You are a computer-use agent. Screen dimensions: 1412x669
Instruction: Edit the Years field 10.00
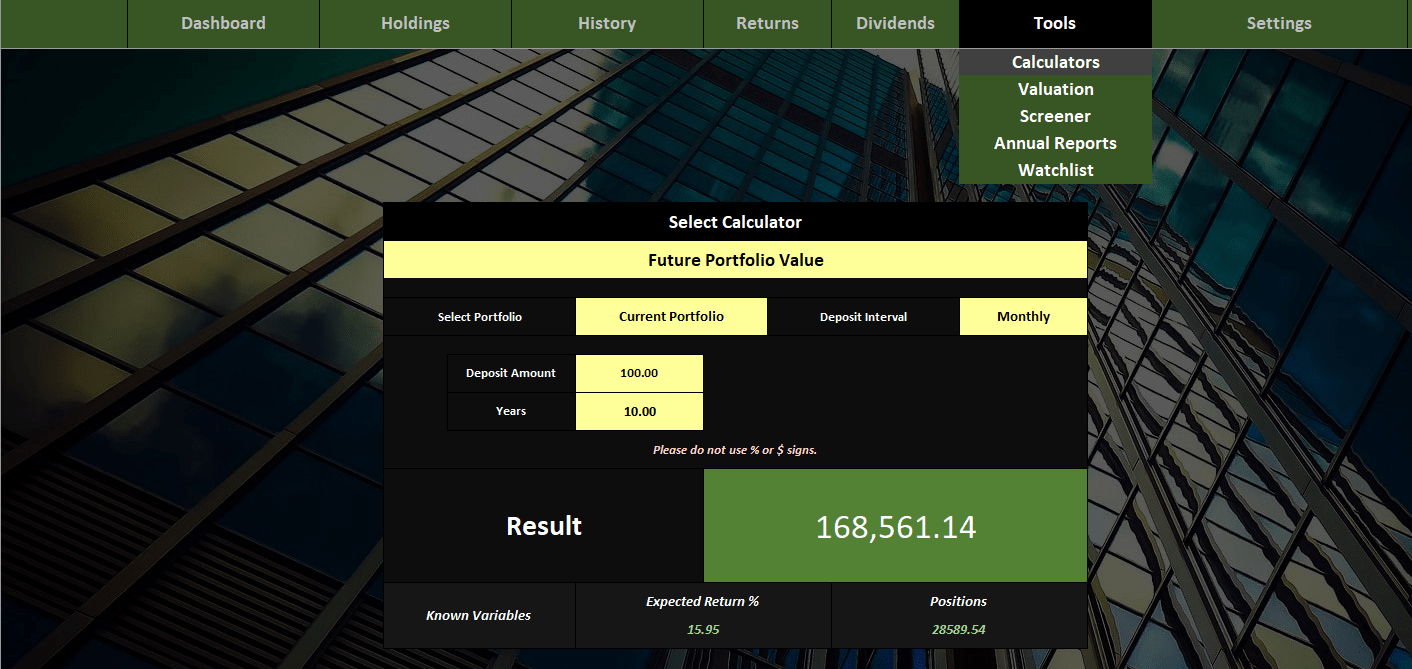click(639, 411)
